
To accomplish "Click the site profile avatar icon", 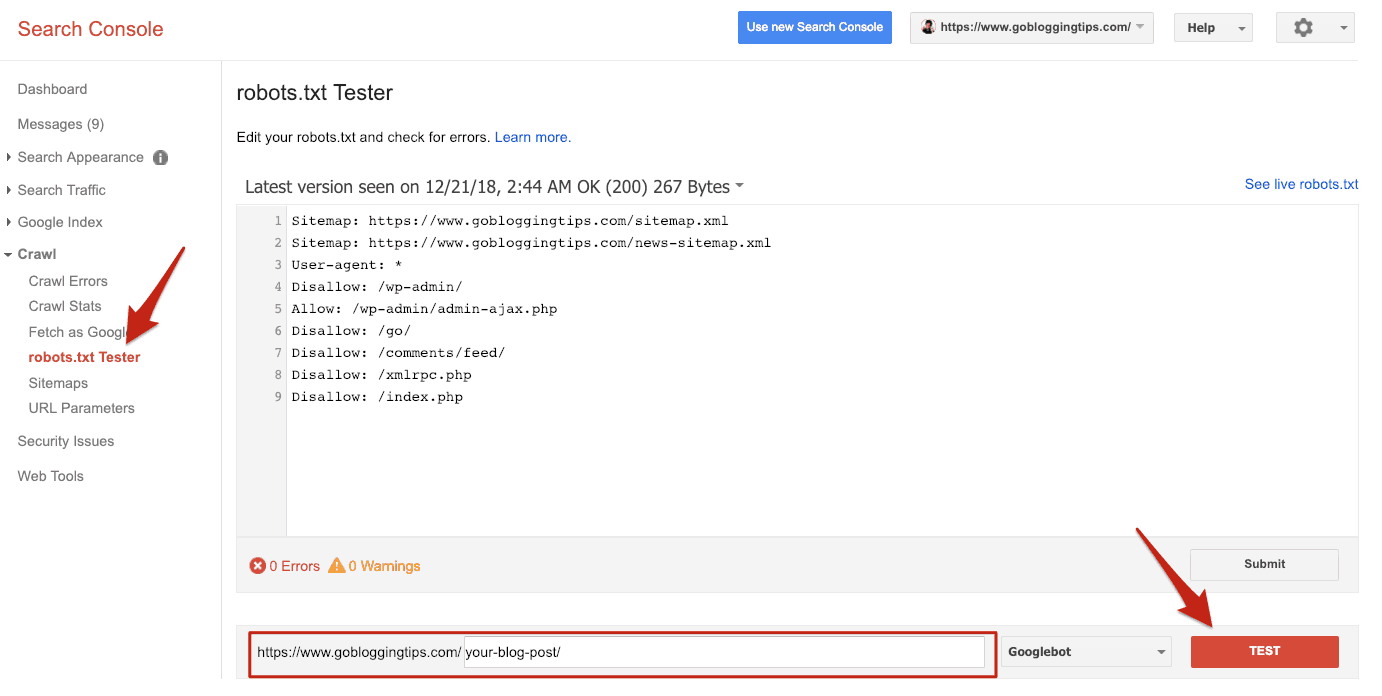I will pyautogui.click(x=928, y=27).
